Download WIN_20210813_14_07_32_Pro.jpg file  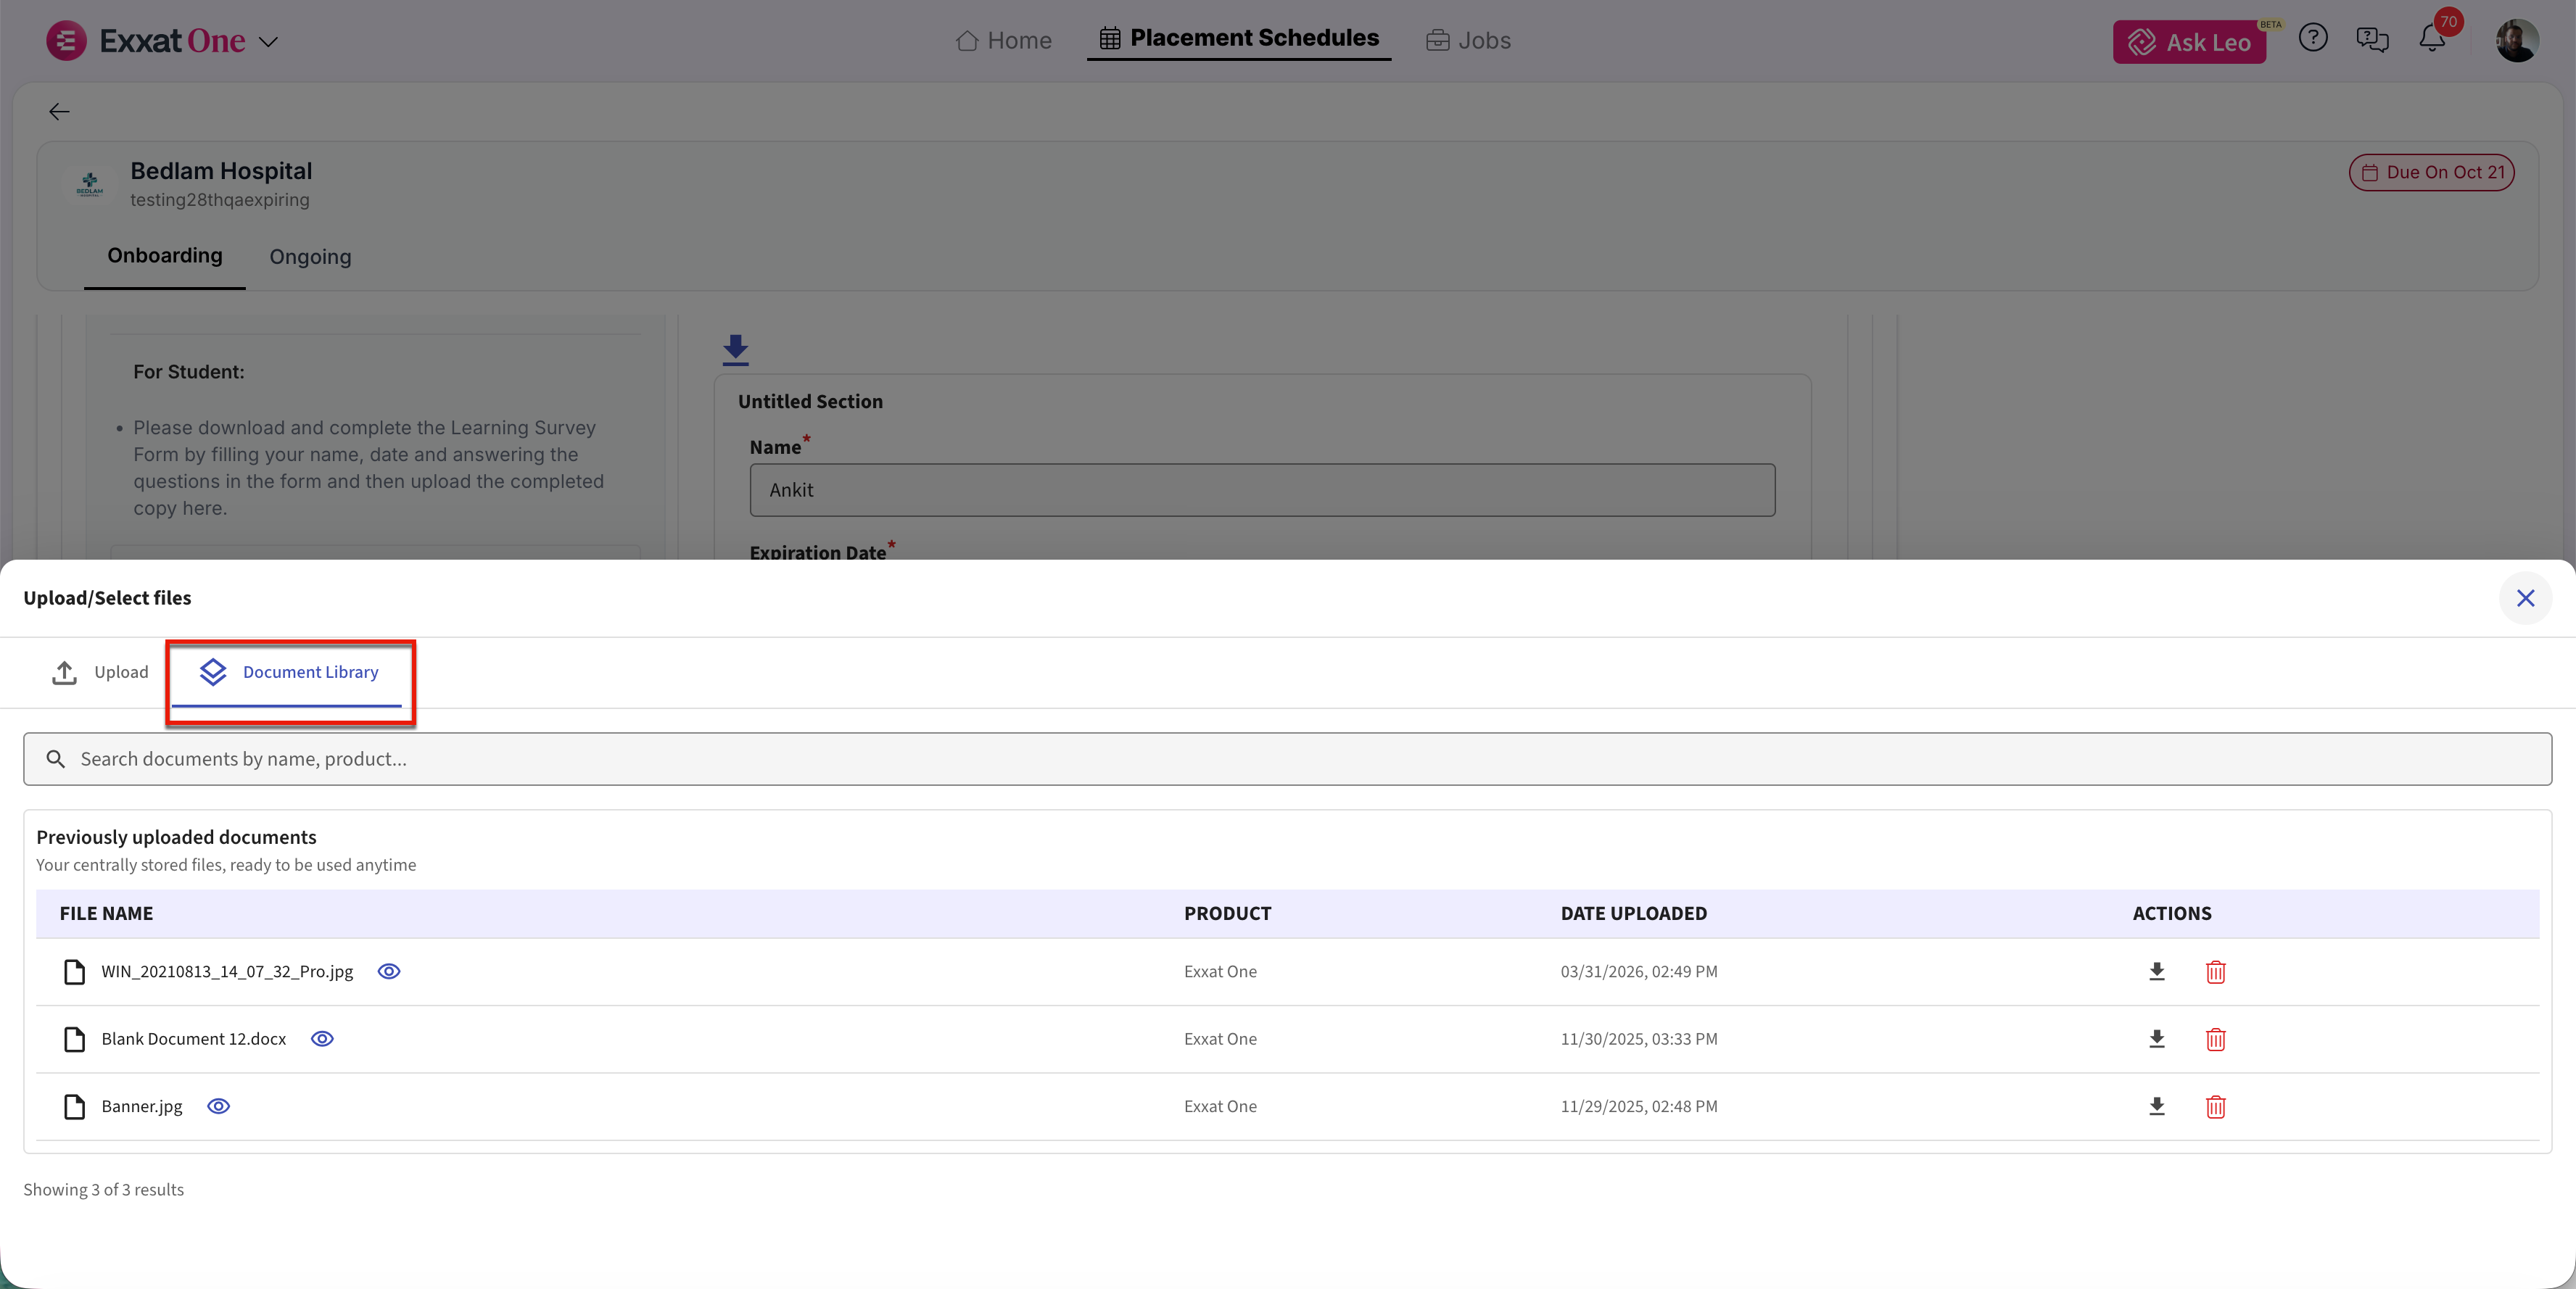pos(2156,971)
